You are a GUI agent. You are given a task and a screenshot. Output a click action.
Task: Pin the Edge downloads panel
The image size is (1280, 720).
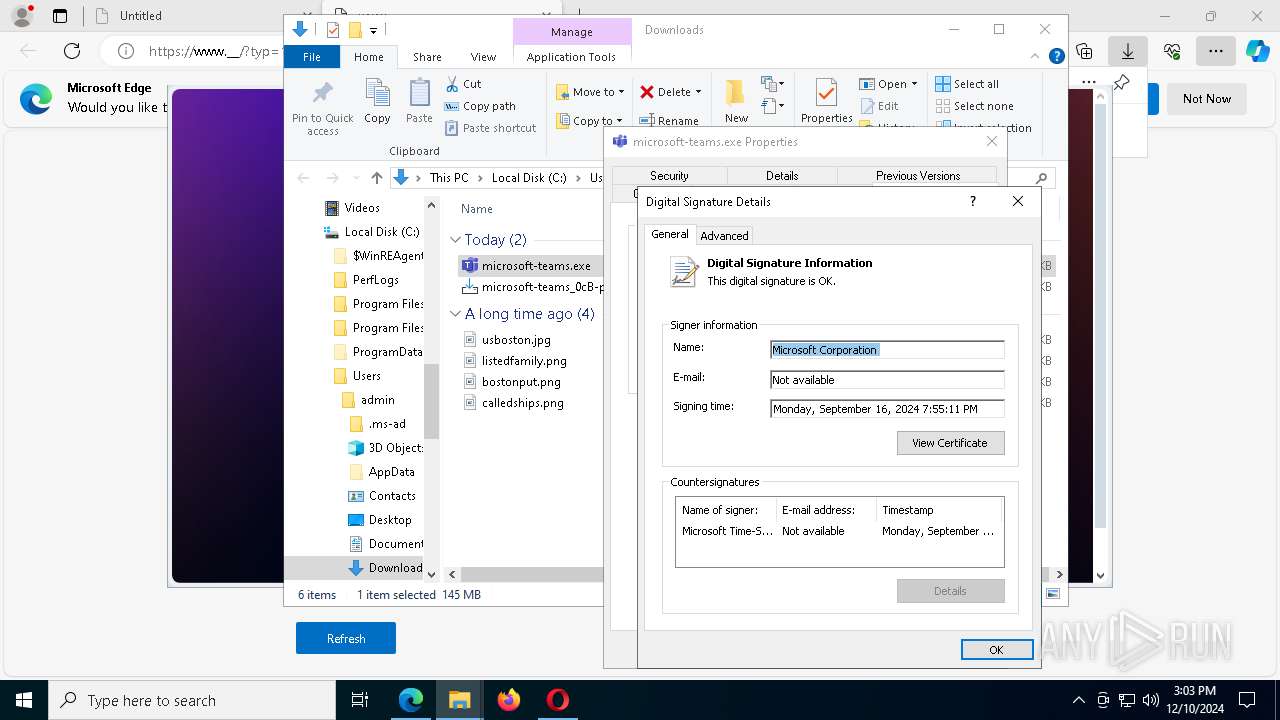[1121, 82]
